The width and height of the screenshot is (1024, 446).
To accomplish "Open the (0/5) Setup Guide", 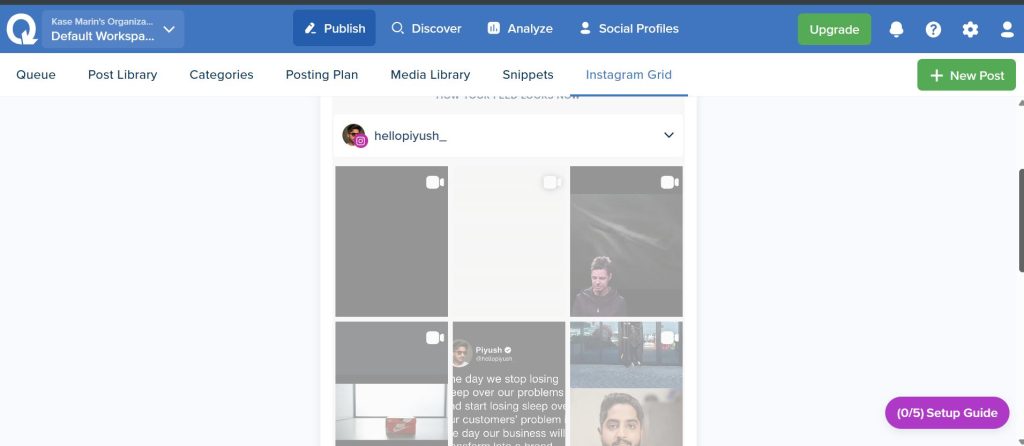I will coord(947,413).
